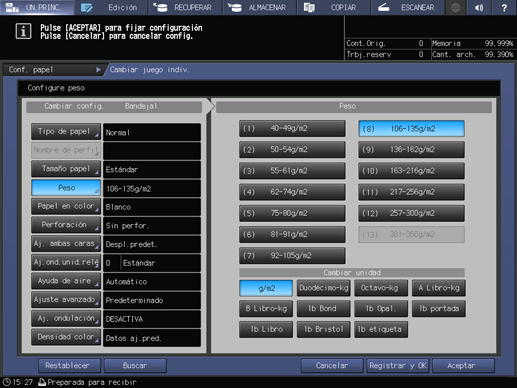Choose the lb Libro unit
Viewport: 517px width, 388px height.
click(266, 329)
